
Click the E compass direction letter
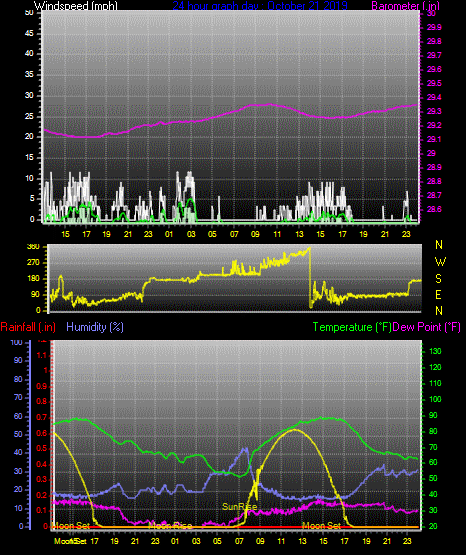click(438, 295)
